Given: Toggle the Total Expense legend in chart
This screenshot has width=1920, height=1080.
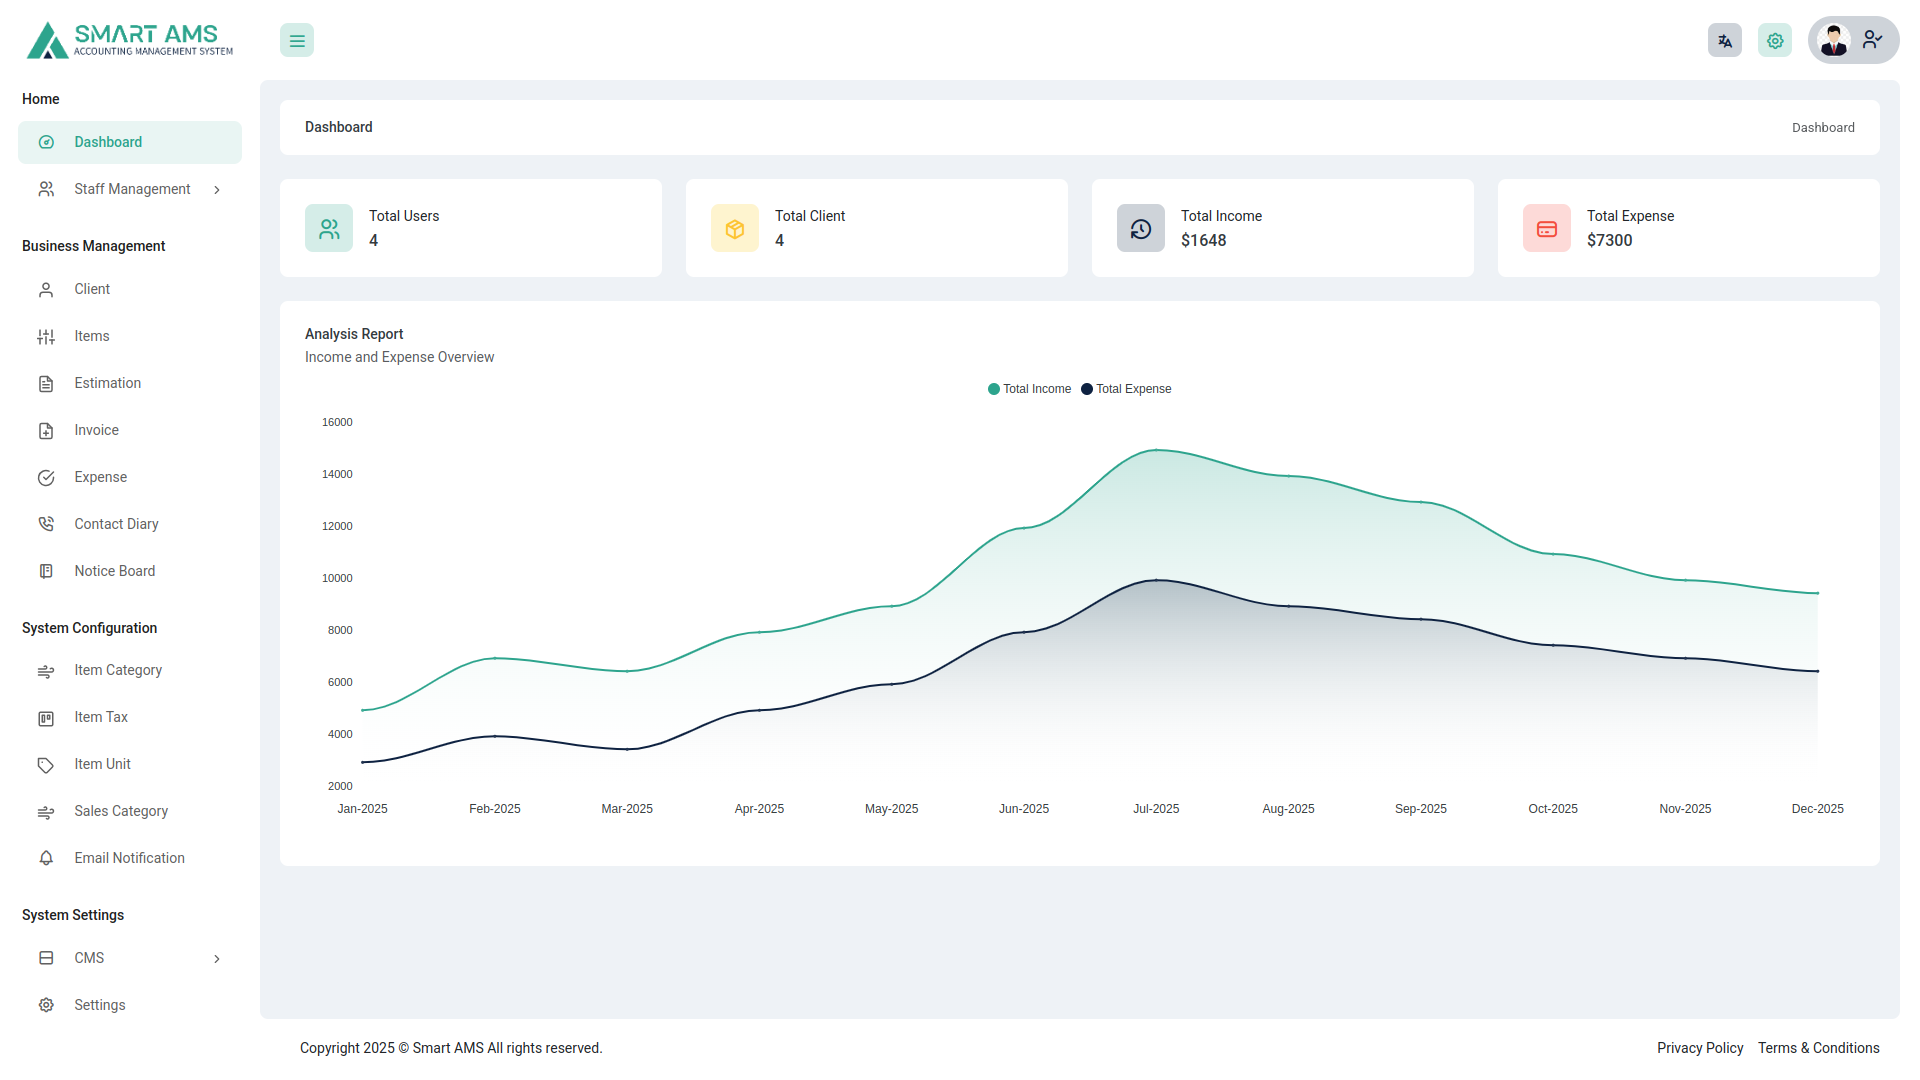Looking at the screenshot, I should pos(1126,389).
